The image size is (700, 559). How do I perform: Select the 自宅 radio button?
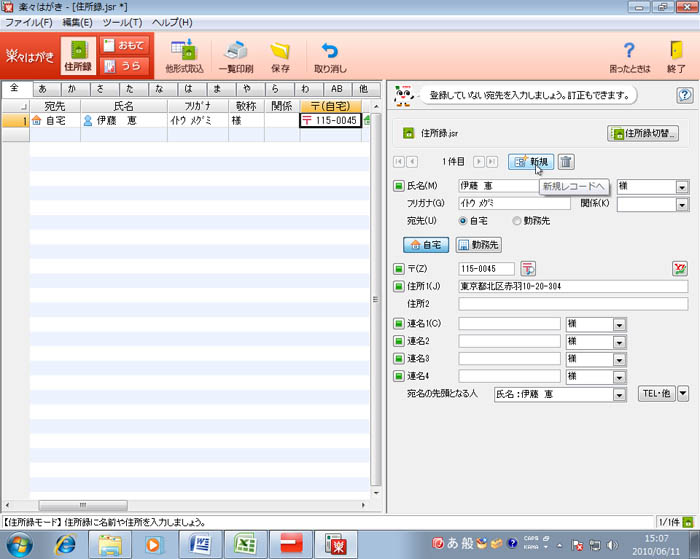463,220
